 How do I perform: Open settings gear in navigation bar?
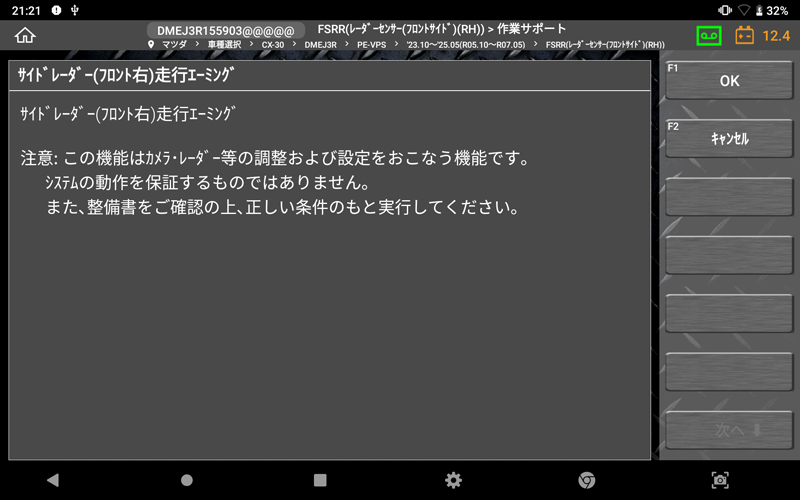point(453,480)
